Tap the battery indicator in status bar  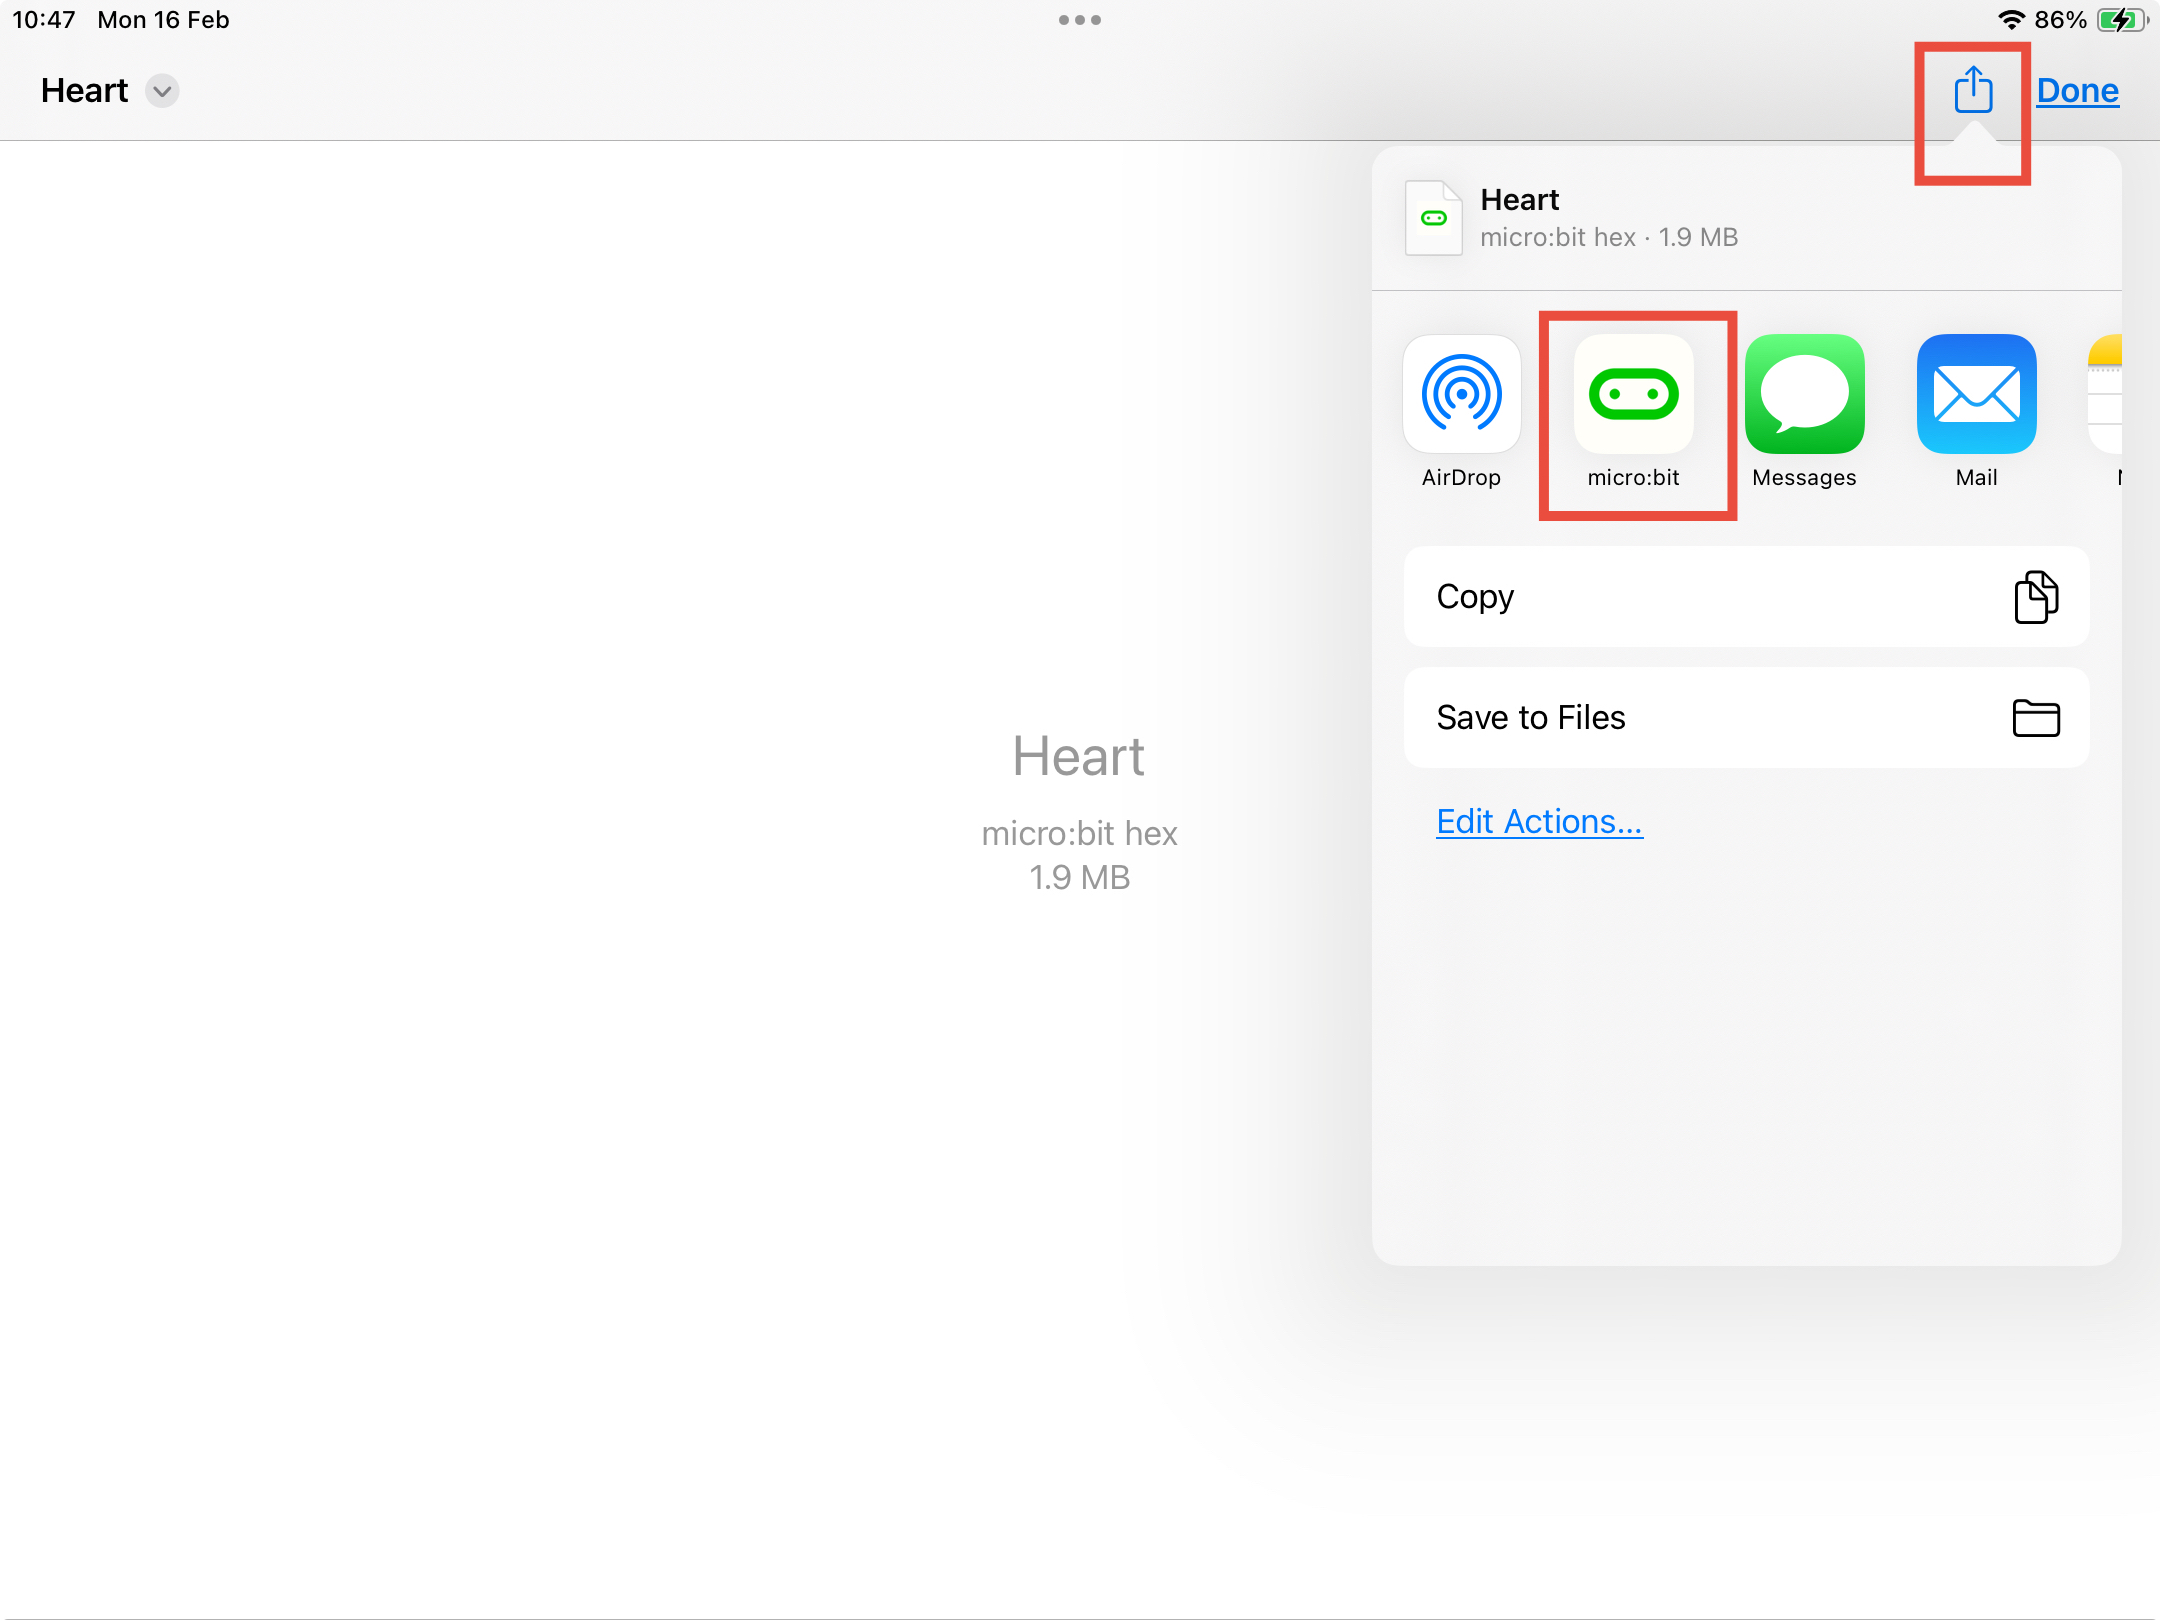[x=2120, y=20]
